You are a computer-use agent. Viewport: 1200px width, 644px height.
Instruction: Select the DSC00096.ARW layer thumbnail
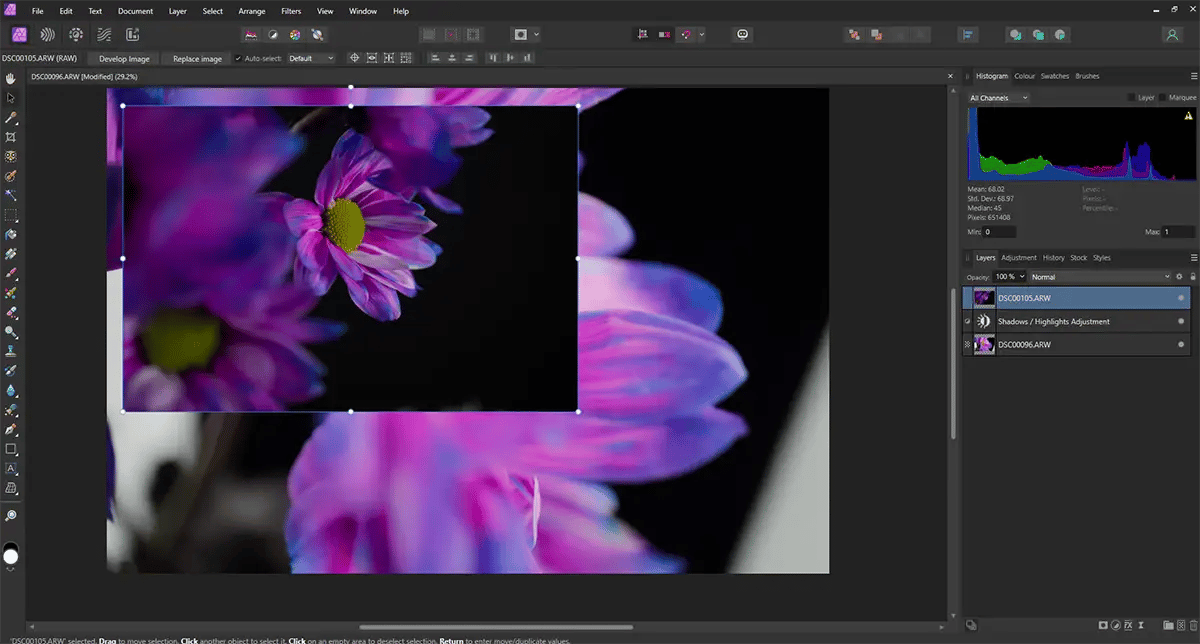(x=984, y=345)
